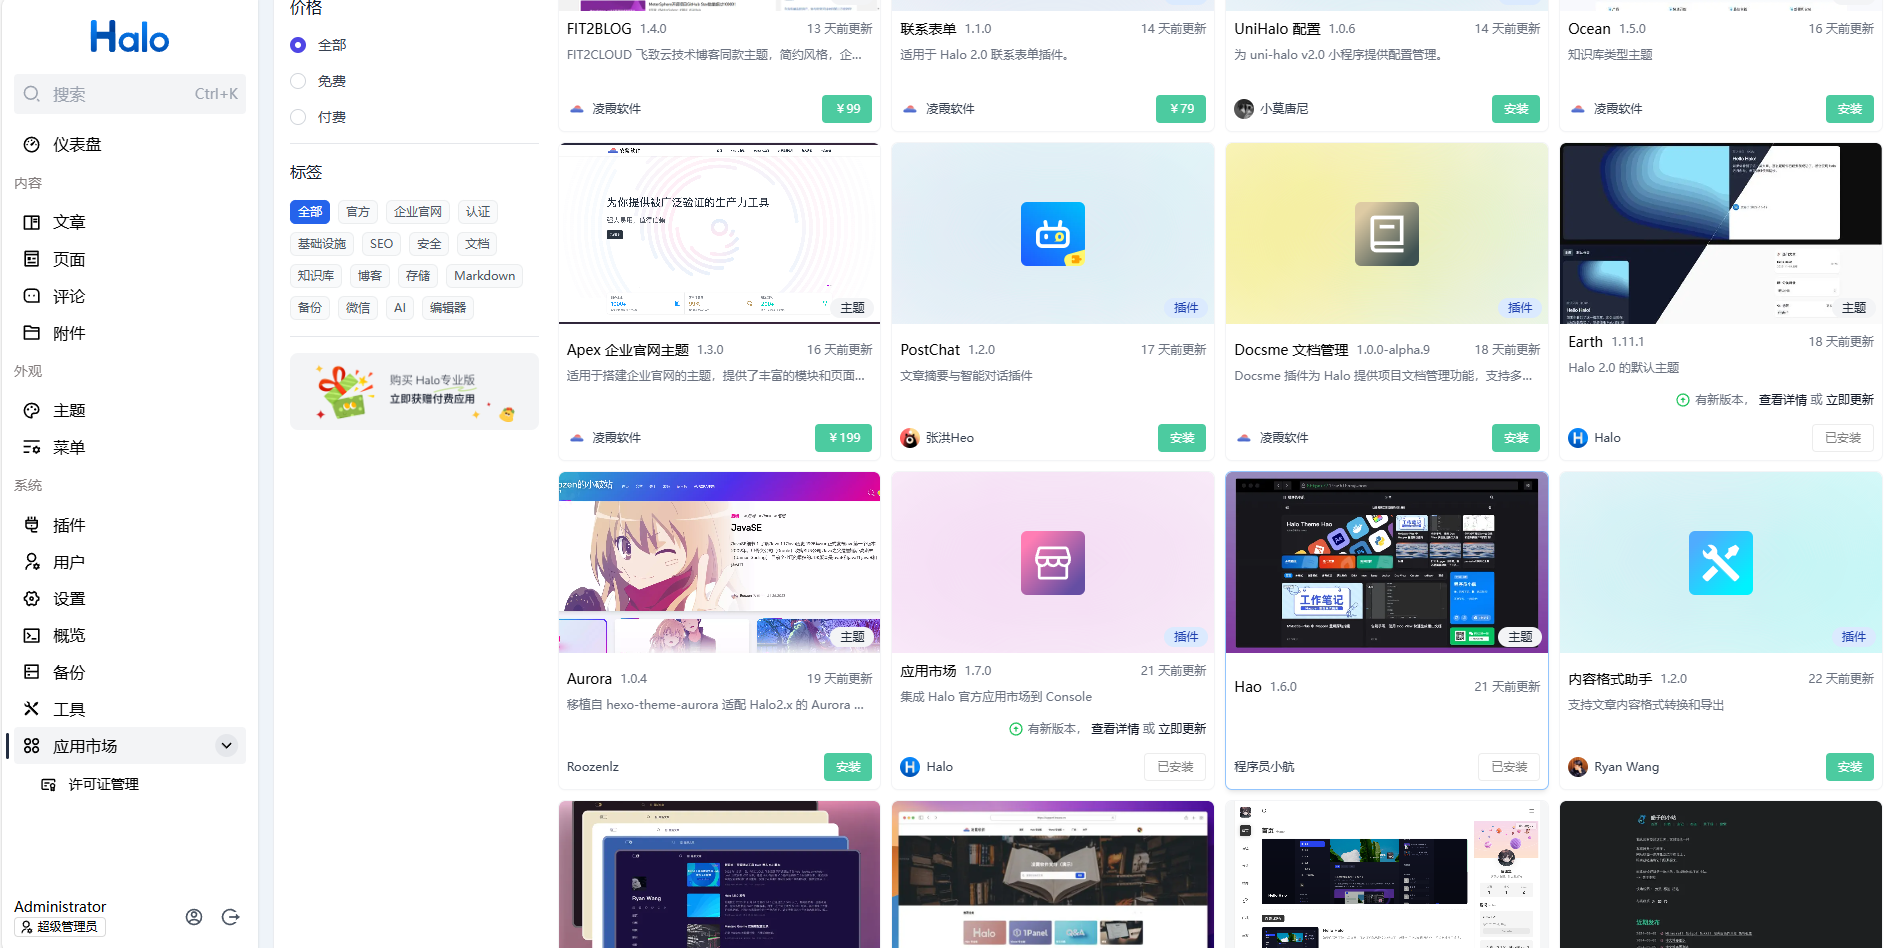Viewport: 1897px width, 948px height.
Task: Focus the 搜索 search field
Action: point(130,94)
